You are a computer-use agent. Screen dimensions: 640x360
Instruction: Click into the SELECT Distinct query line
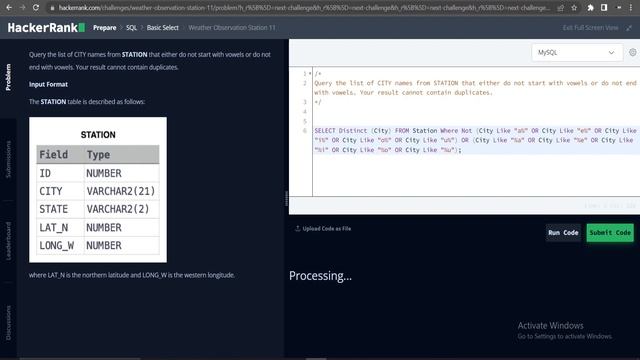476,140
